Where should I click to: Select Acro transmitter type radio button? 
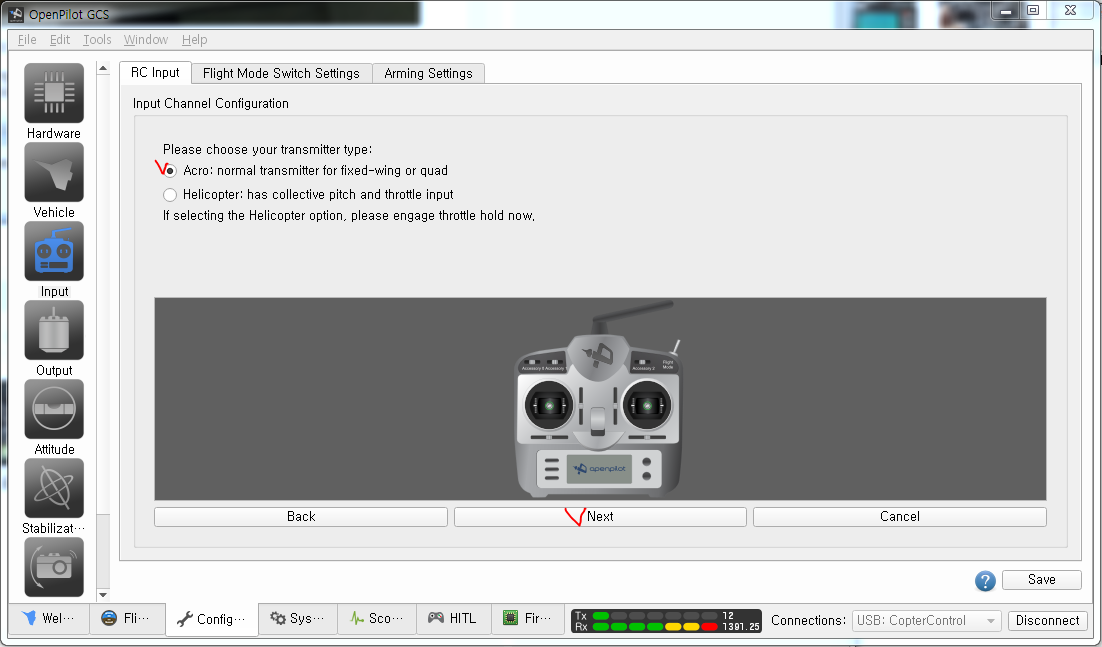(x=170, y=171)
